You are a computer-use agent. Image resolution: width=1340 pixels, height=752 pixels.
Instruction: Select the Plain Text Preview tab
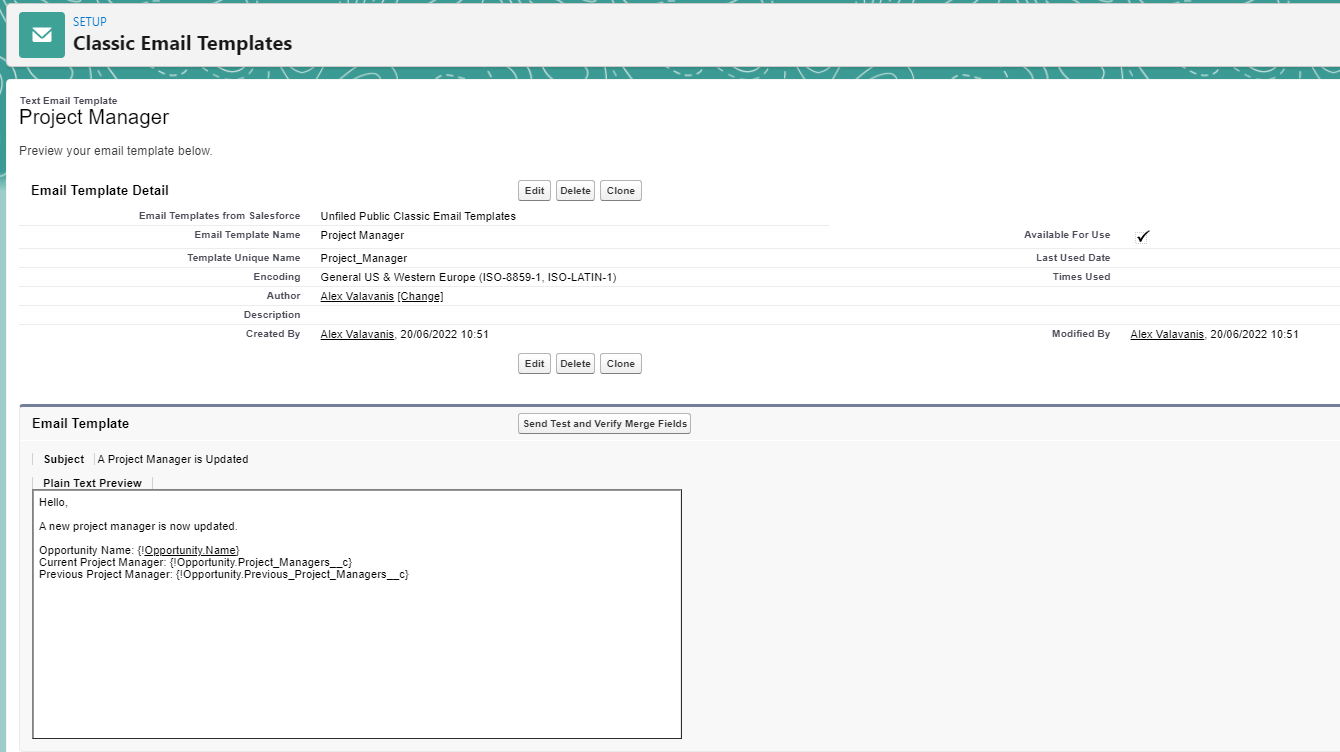tap(92, 483)
